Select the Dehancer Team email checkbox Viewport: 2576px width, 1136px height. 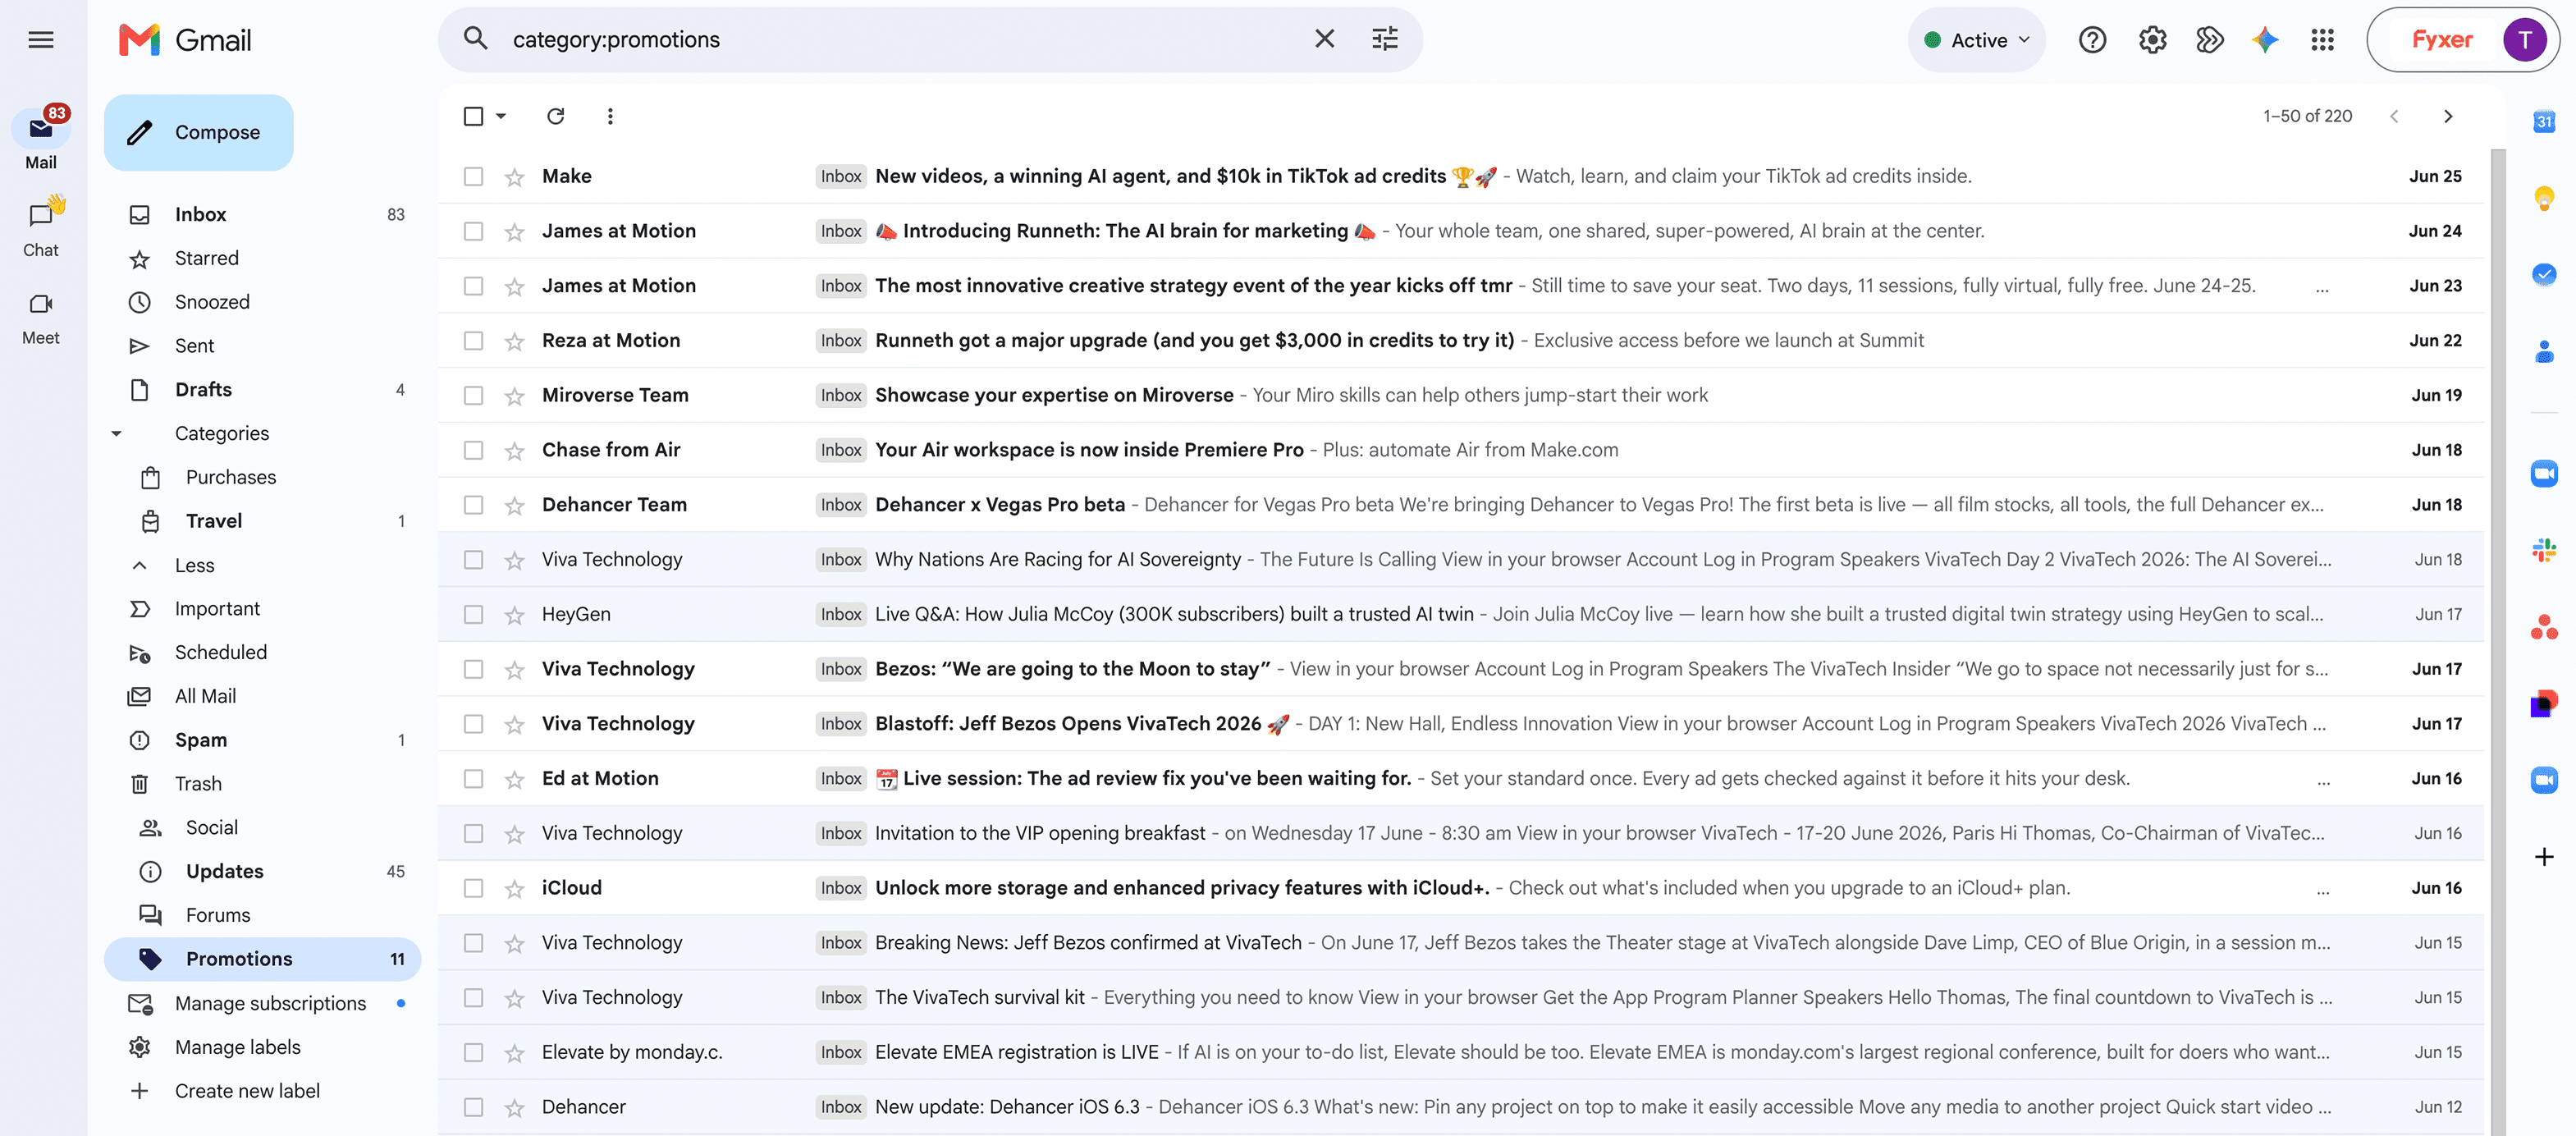473,505
